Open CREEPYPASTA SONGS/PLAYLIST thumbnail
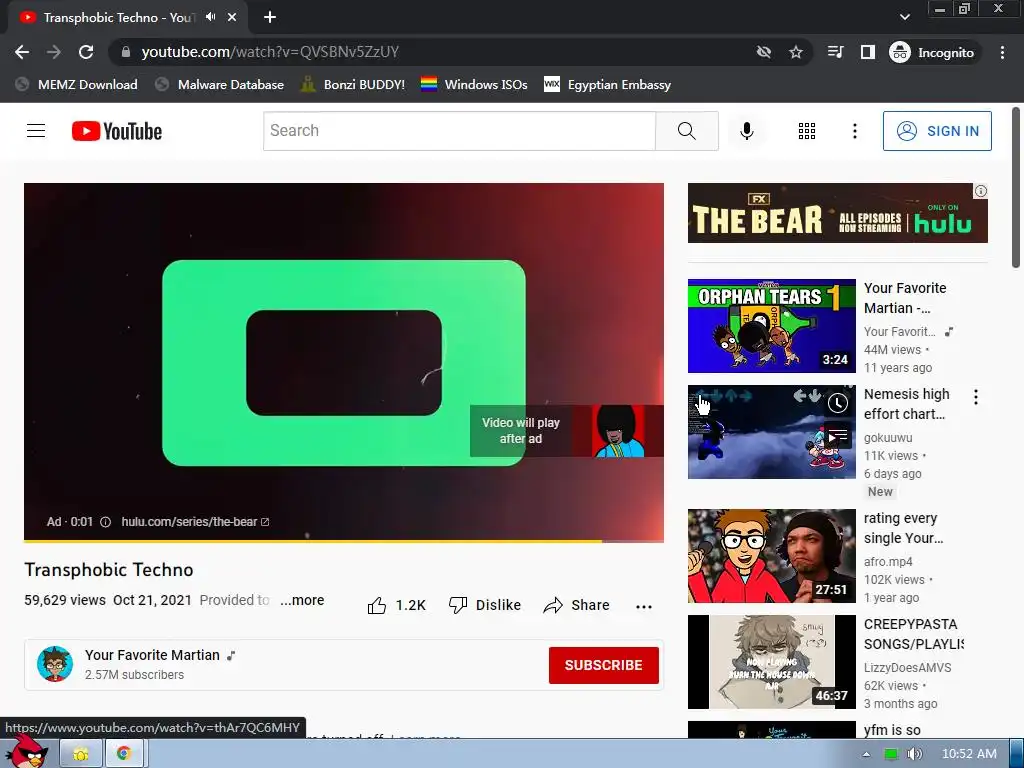 (x=771, y=662)
